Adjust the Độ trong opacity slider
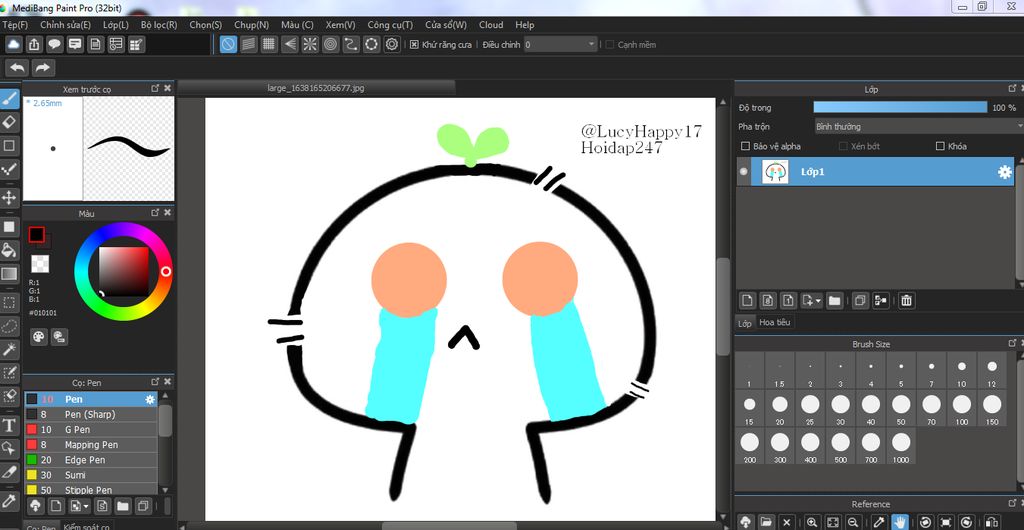The image size is (1024, 530). pos(900,107)
